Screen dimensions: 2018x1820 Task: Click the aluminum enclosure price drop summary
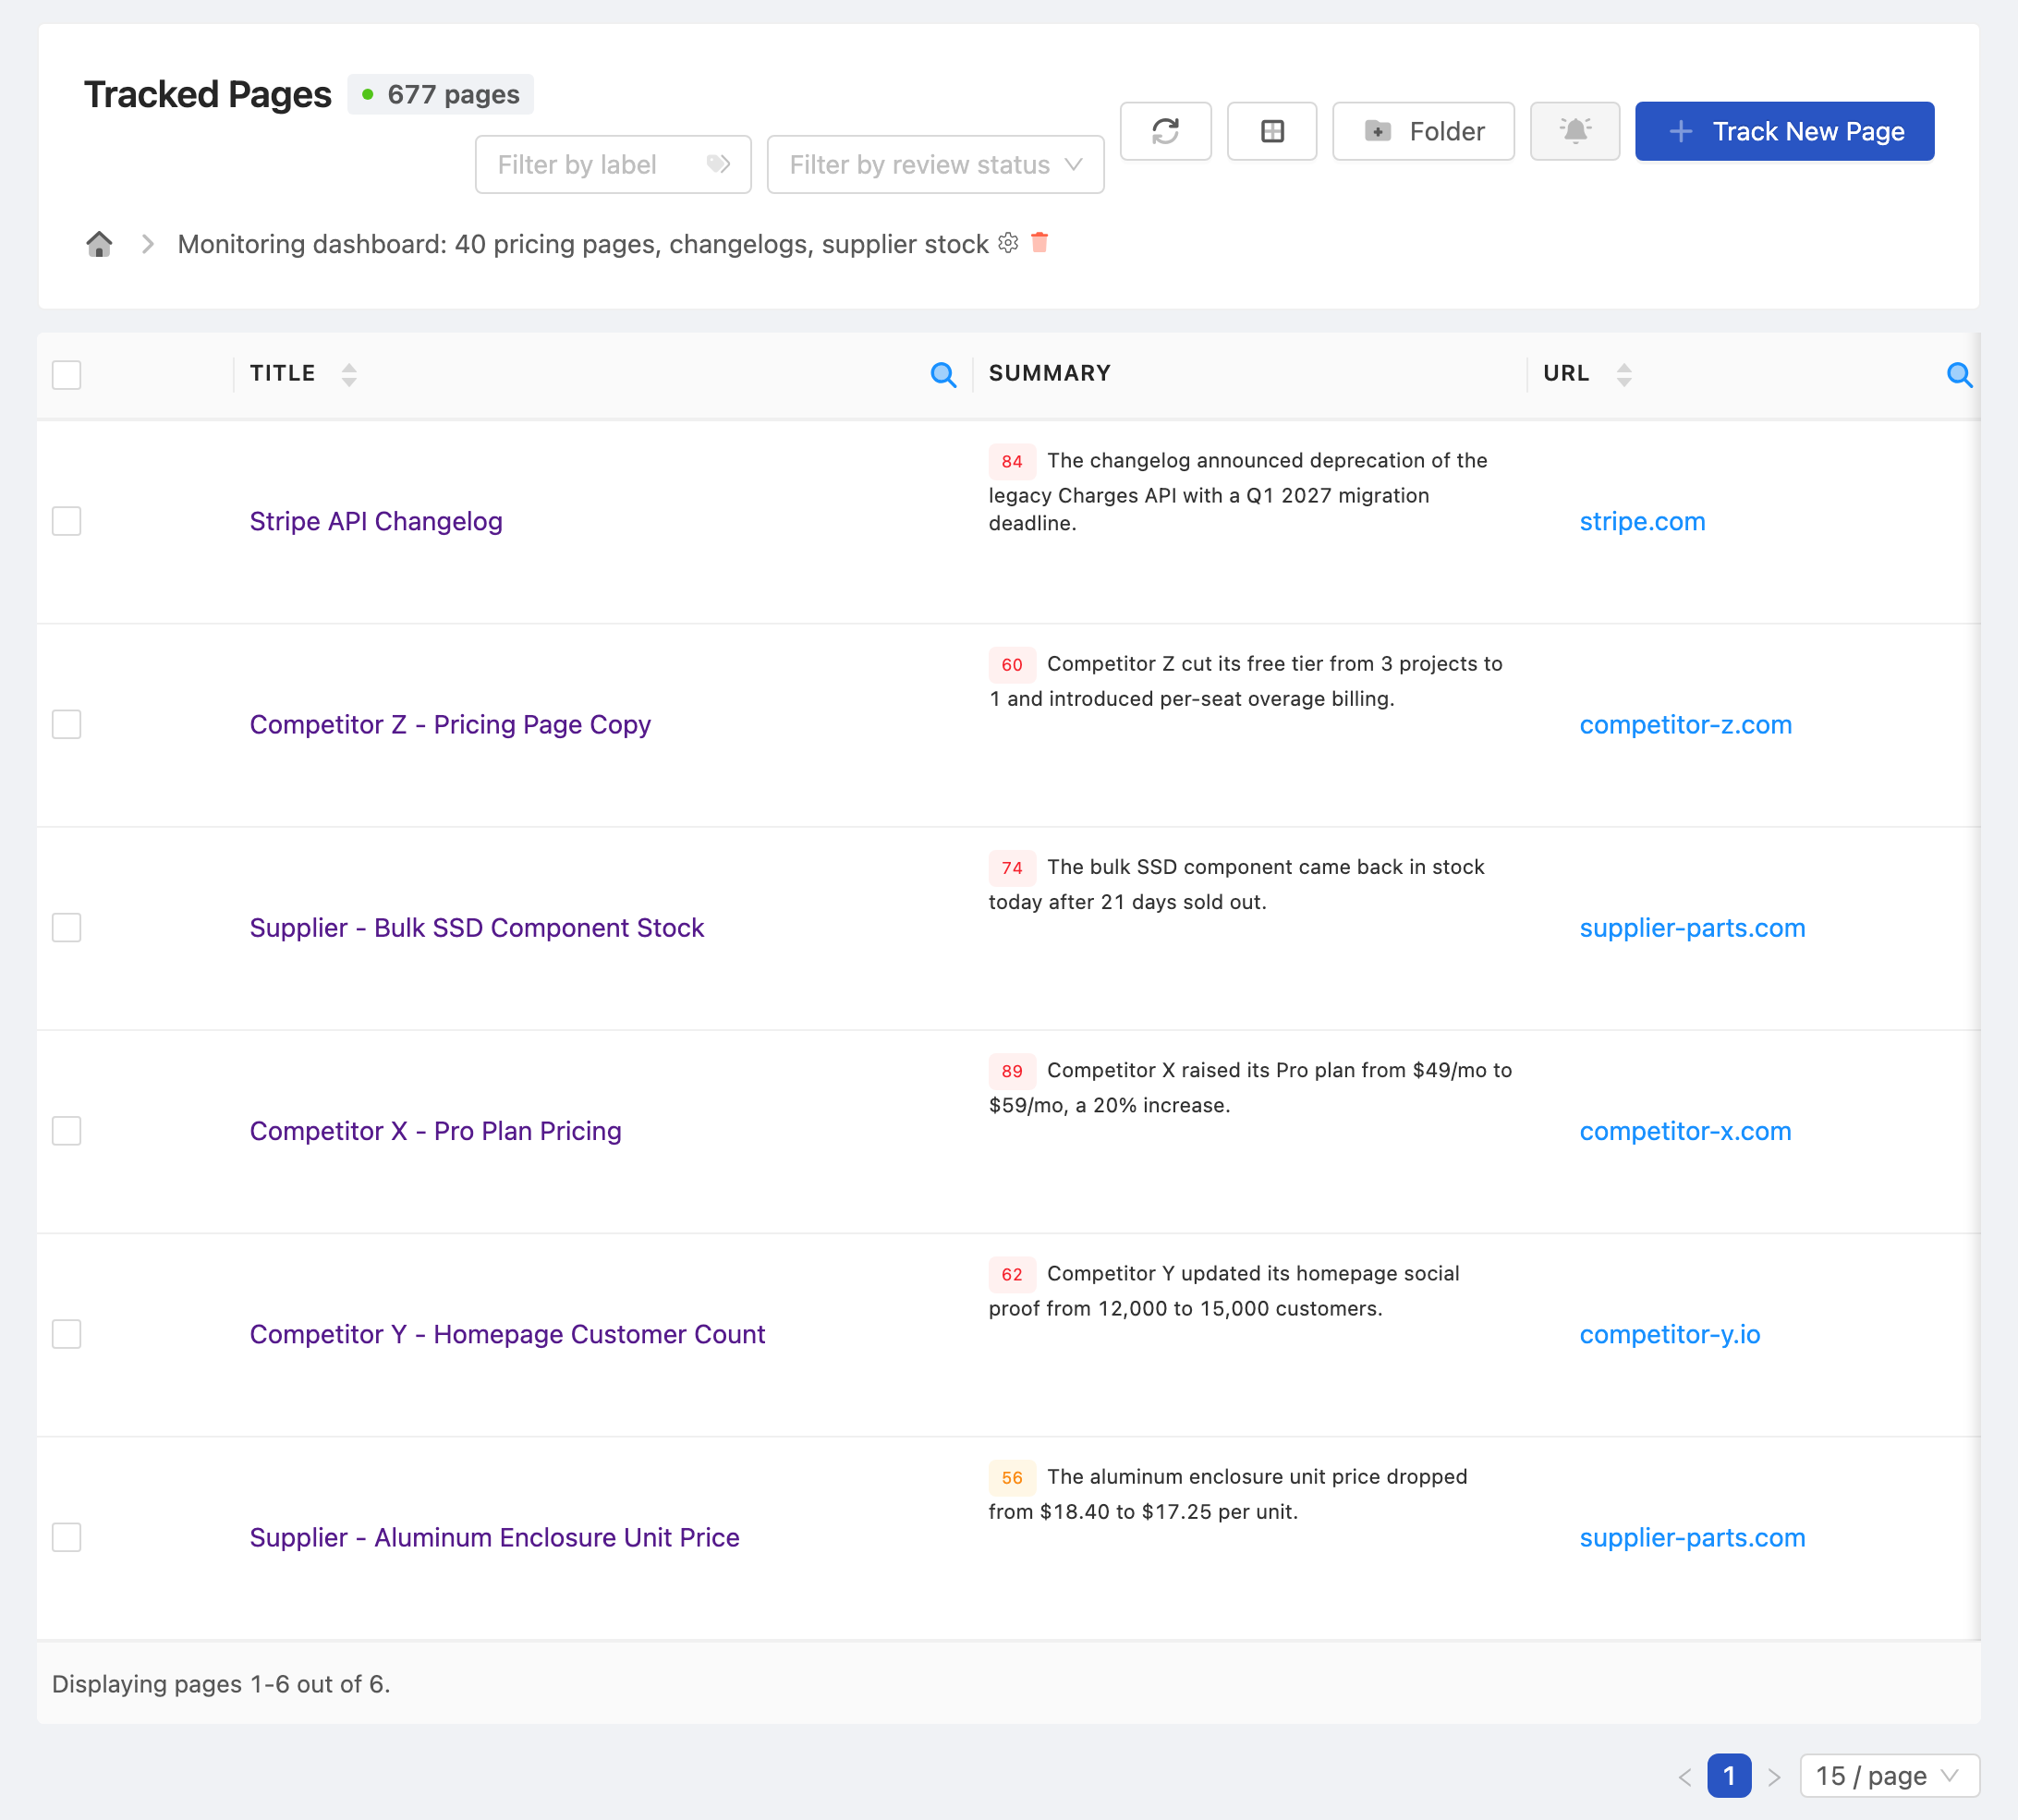point(1229,1493)
